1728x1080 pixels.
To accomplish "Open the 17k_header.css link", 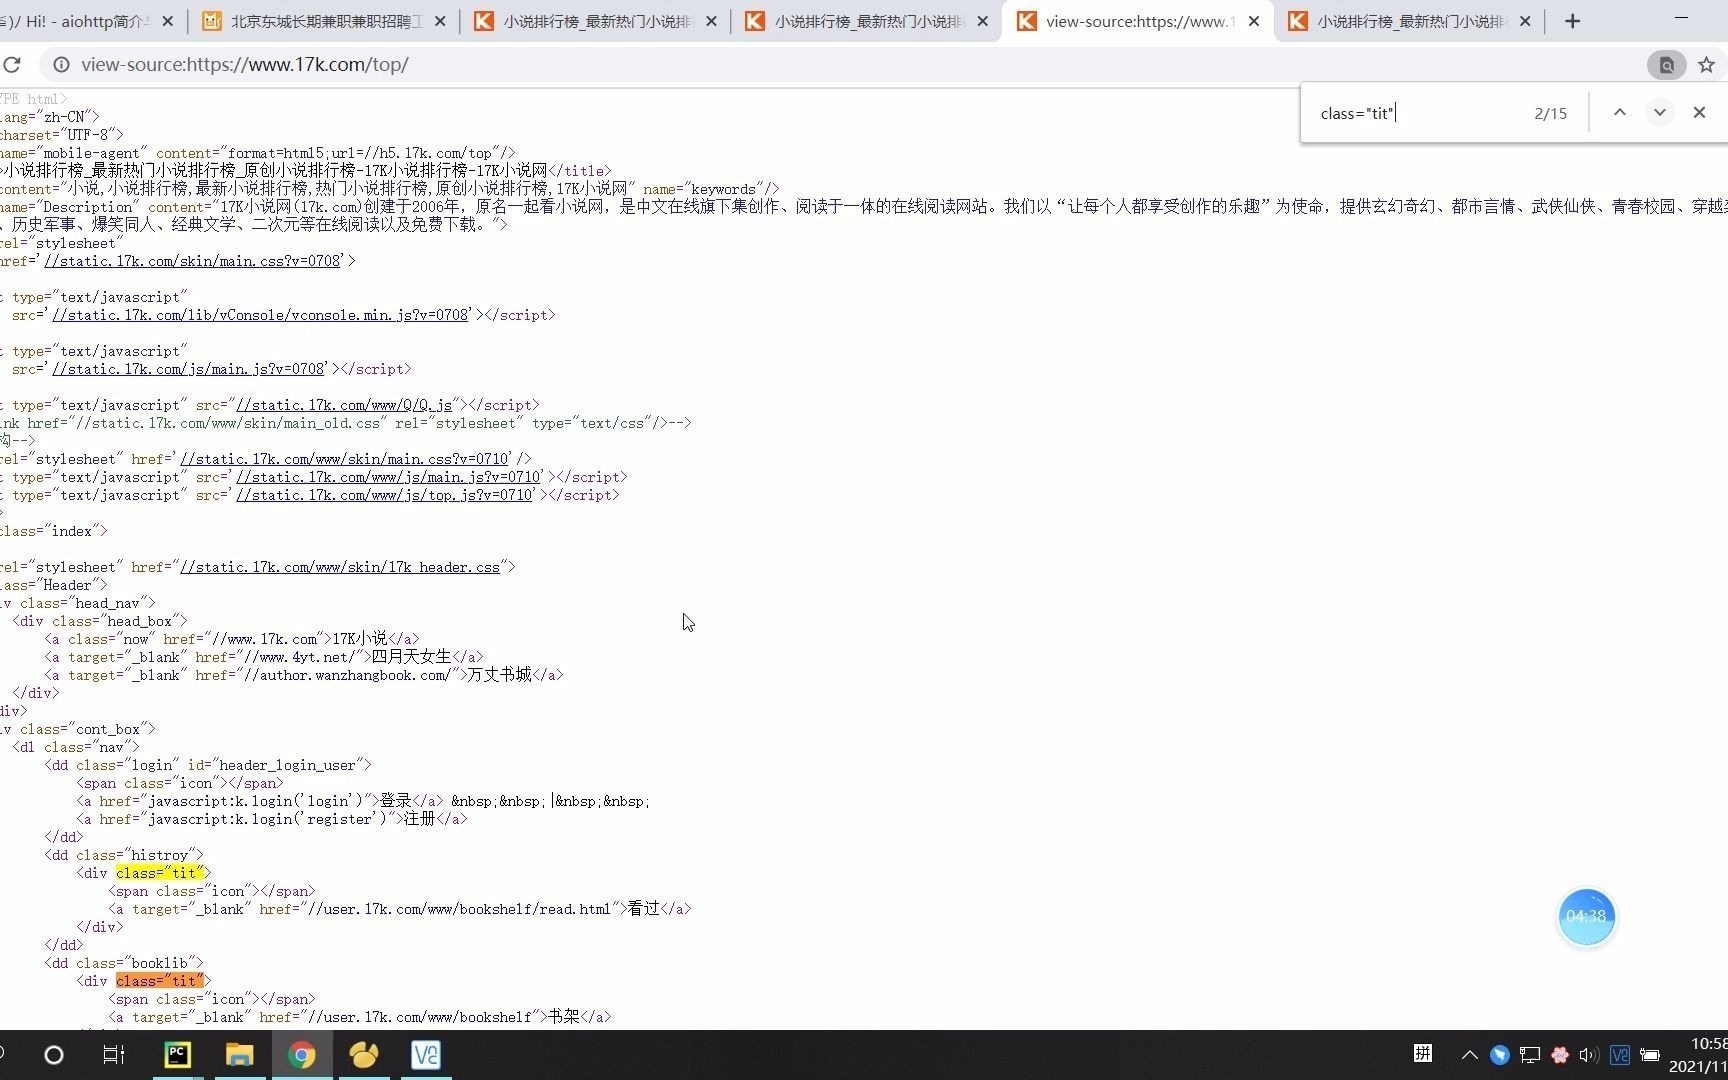I will pos(340,567).
